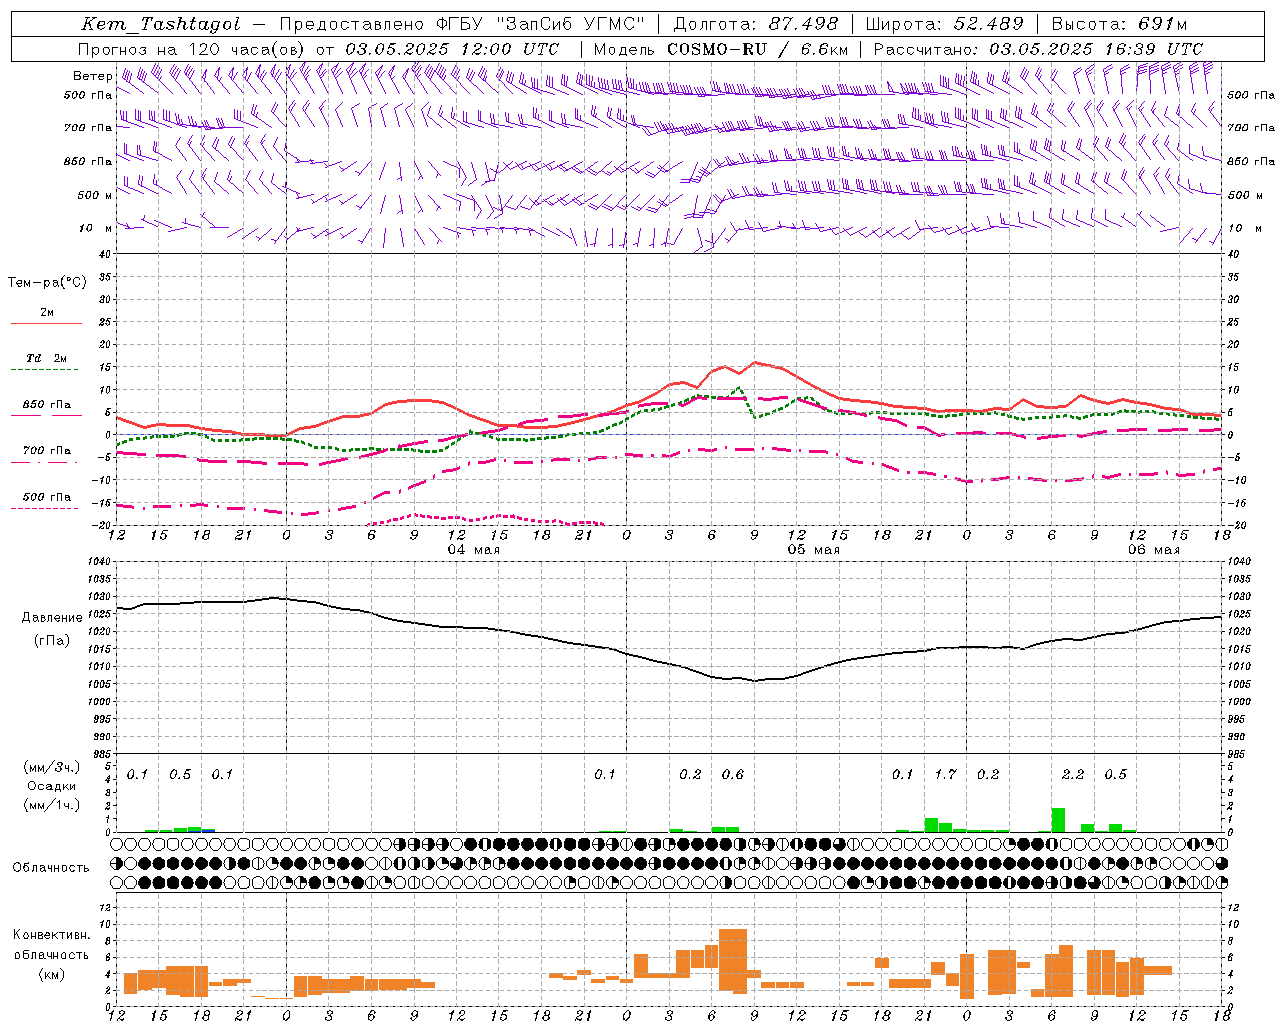Select the longitude value 87.498
The image size is (1280, 1024).
click(803, 24)
